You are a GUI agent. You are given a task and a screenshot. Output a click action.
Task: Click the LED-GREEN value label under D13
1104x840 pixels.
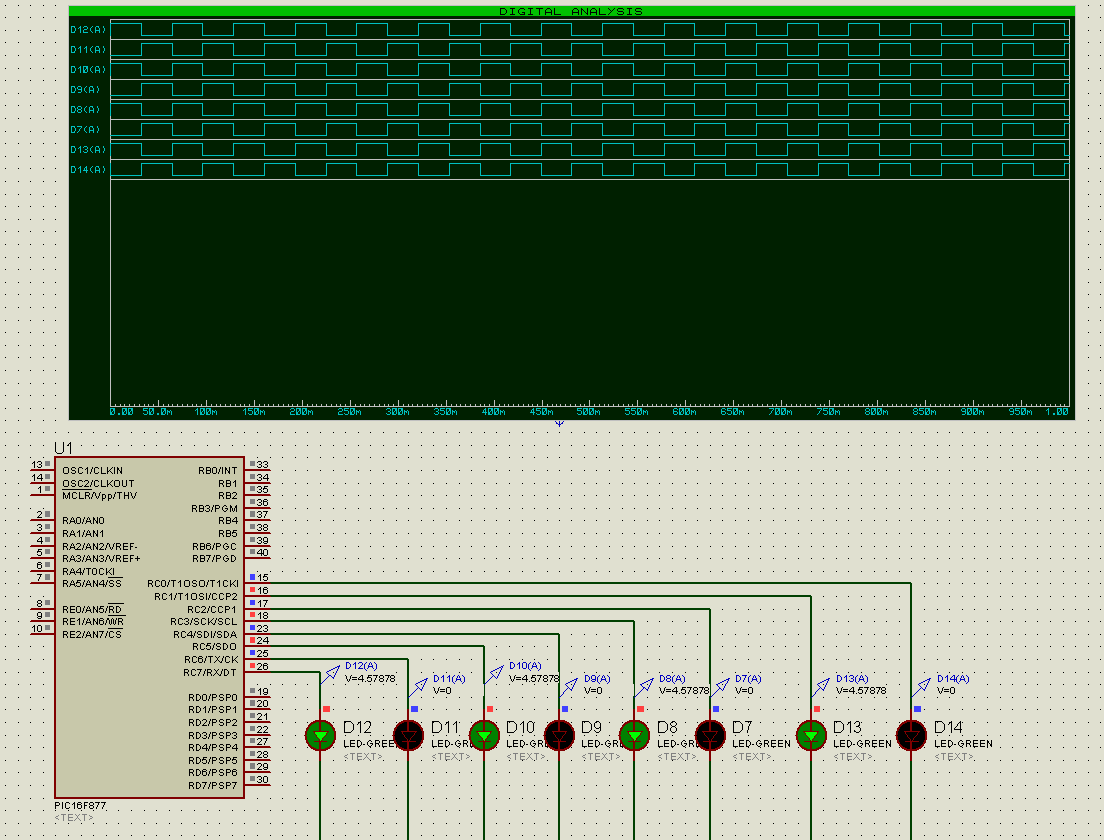click(x=862, y=744)
